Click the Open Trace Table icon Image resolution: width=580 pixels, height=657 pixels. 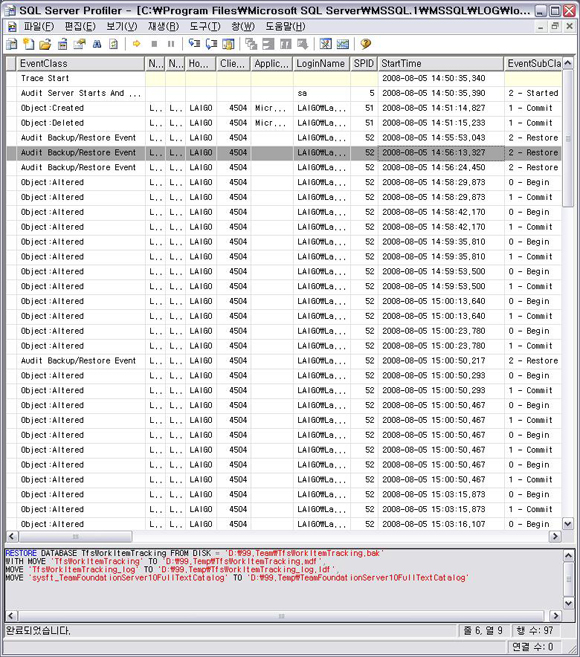coord(62,44)
